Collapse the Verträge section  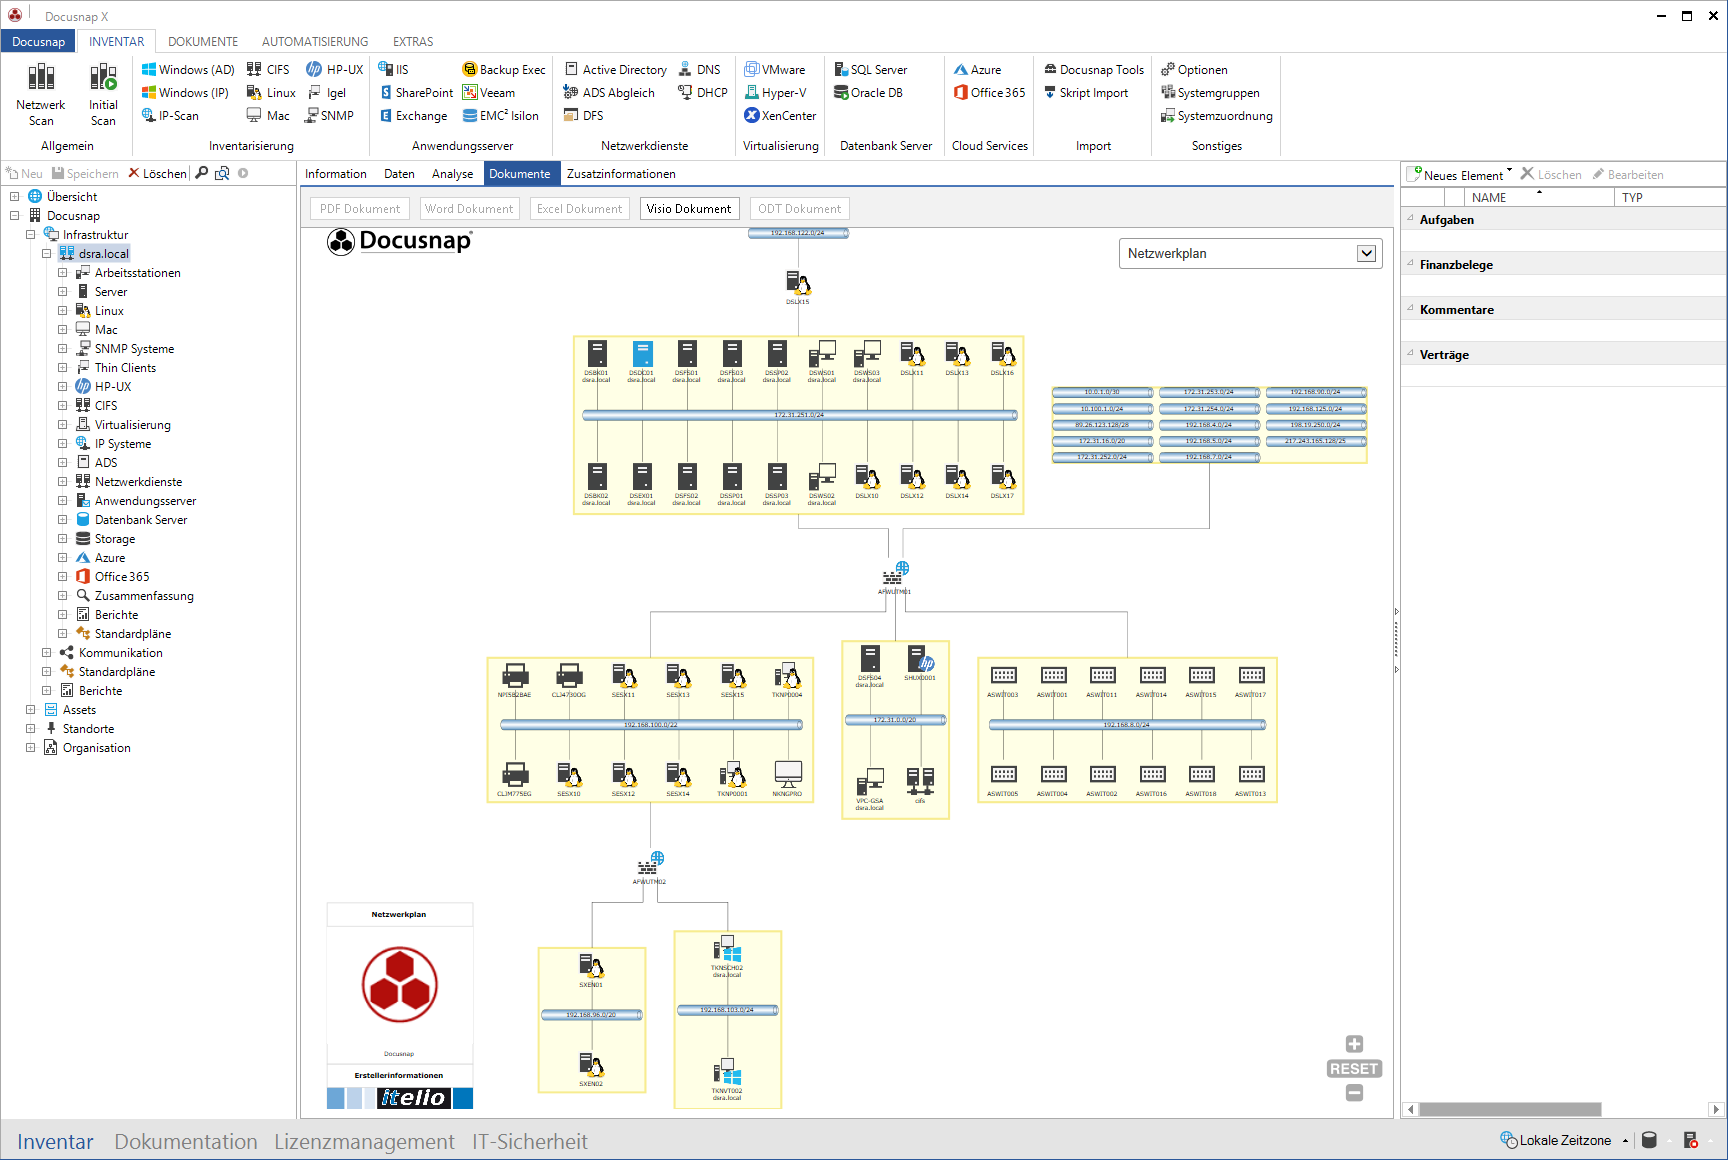1410,354
